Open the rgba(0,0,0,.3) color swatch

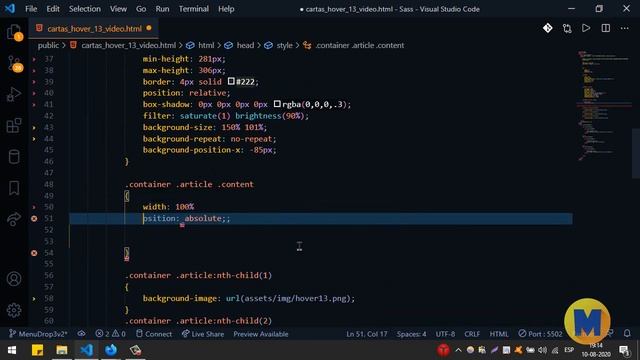[x=277, y=104]
